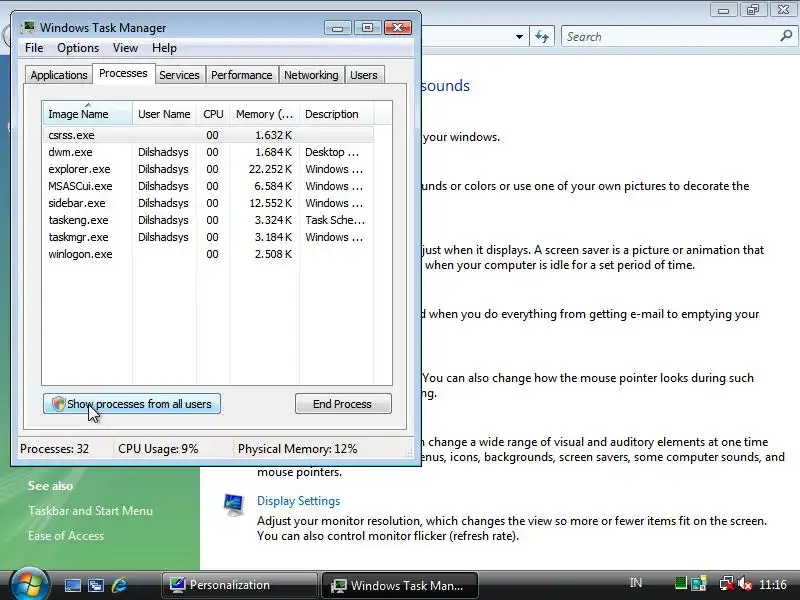
Task: Click the green CPU meter tray icon
Action: tap(681, 583)
